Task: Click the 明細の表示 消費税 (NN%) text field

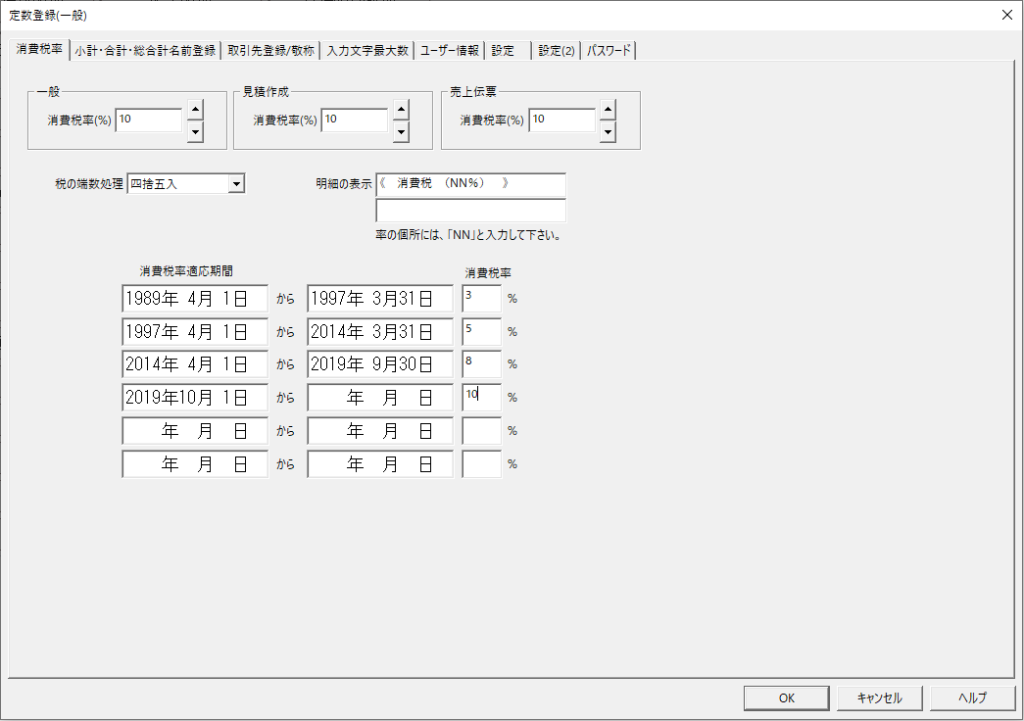Action: (x=470, y=185)
